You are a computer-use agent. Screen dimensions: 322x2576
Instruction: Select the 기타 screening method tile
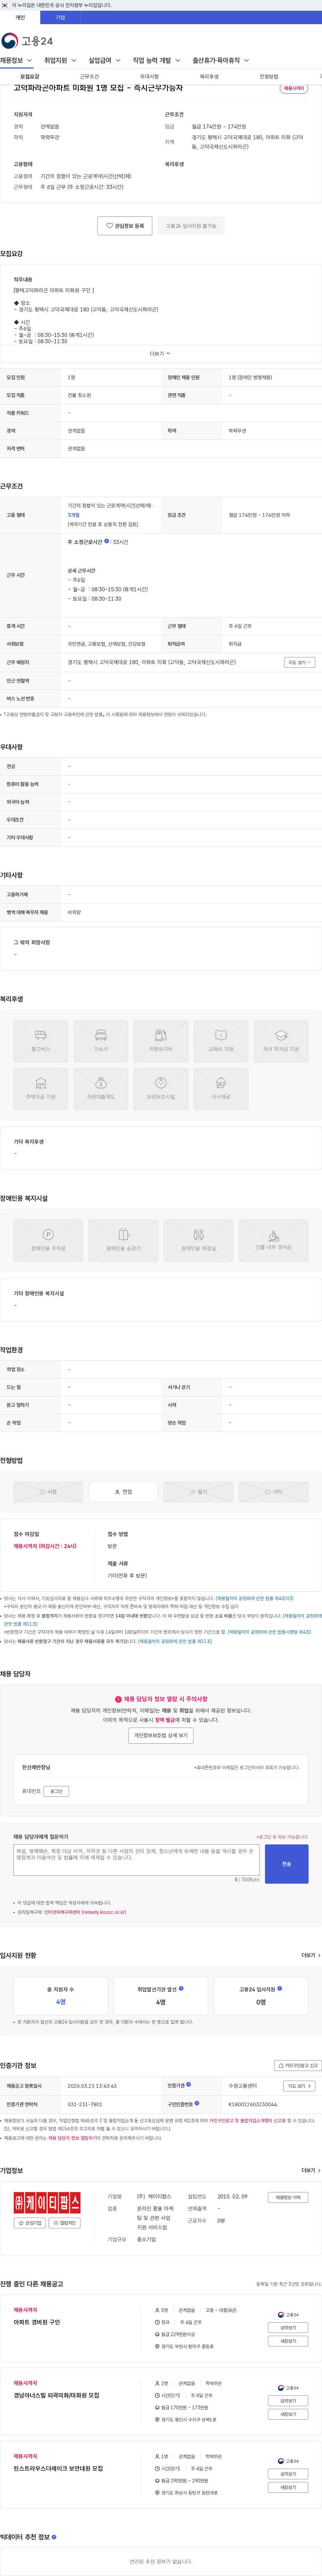[273, 1492]
